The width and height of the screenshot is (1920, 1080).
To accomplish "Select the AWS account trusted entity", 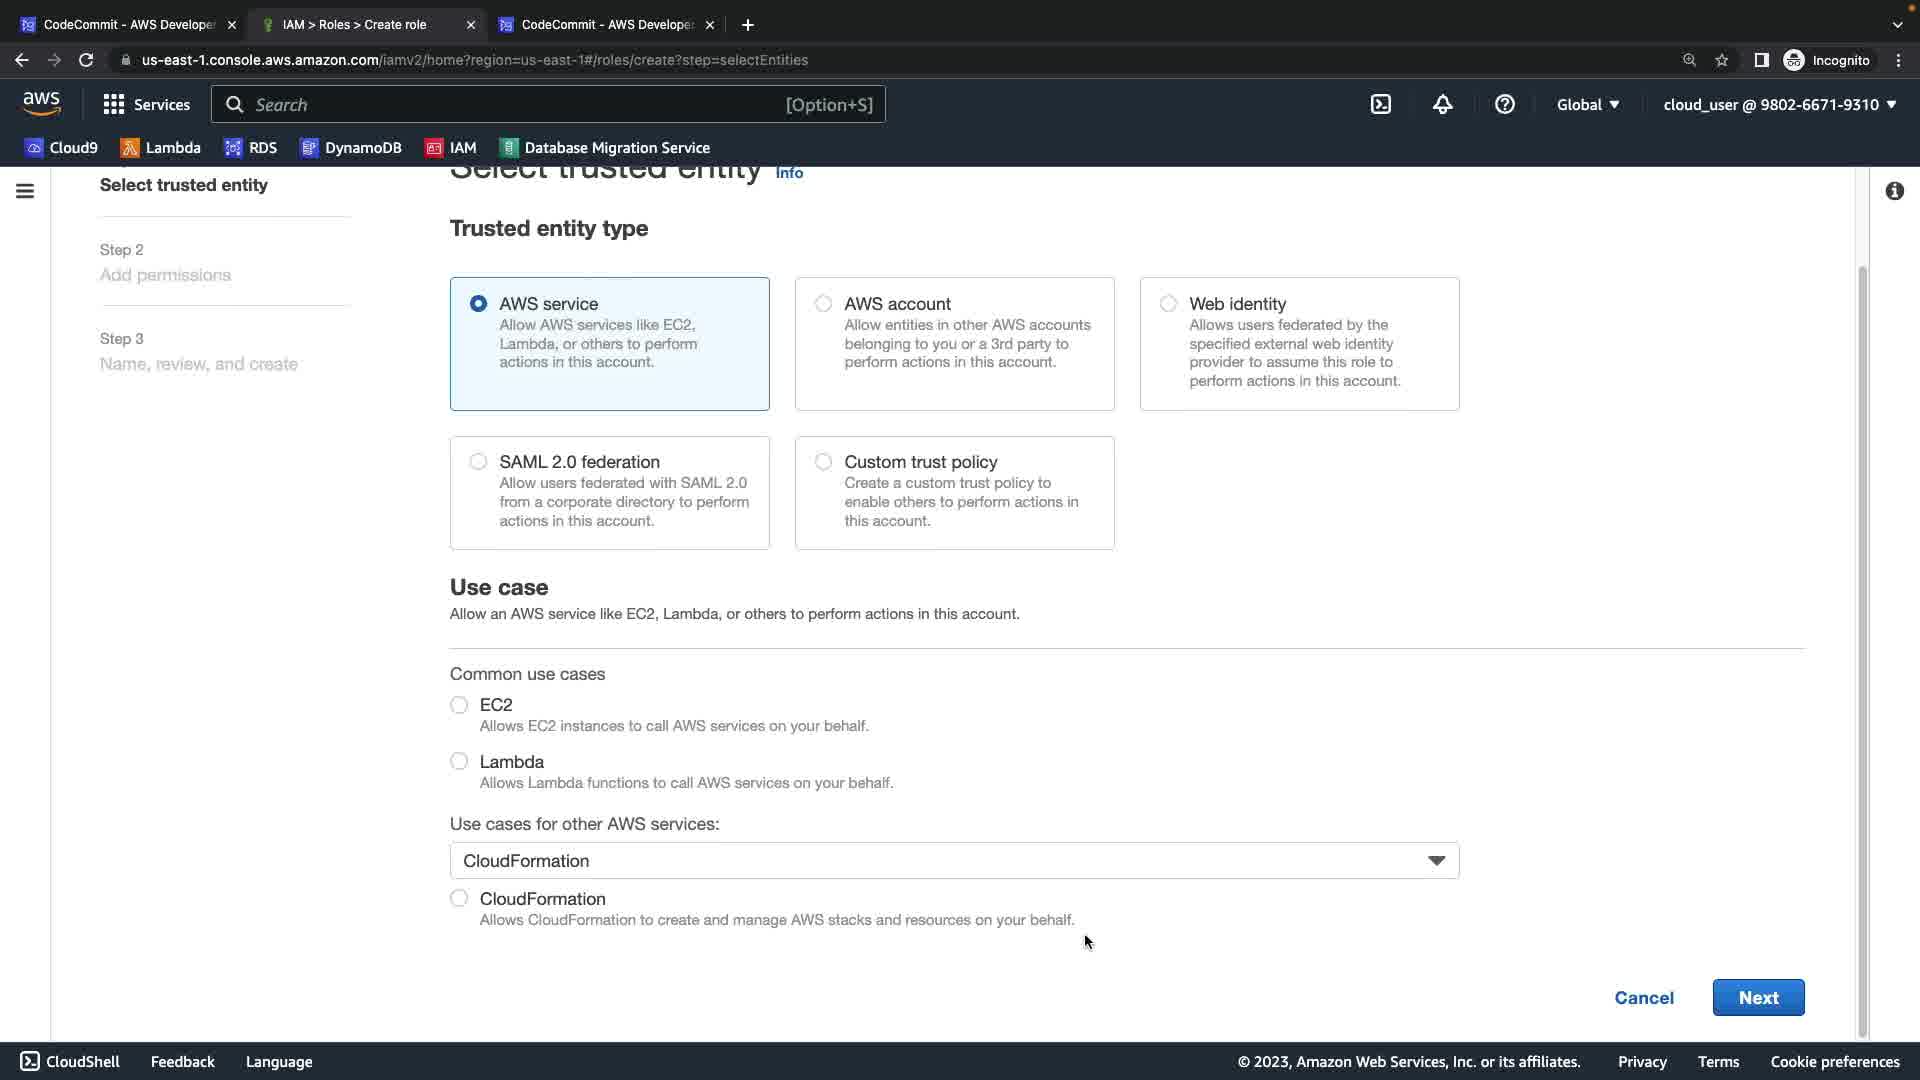I will (823, 304).
